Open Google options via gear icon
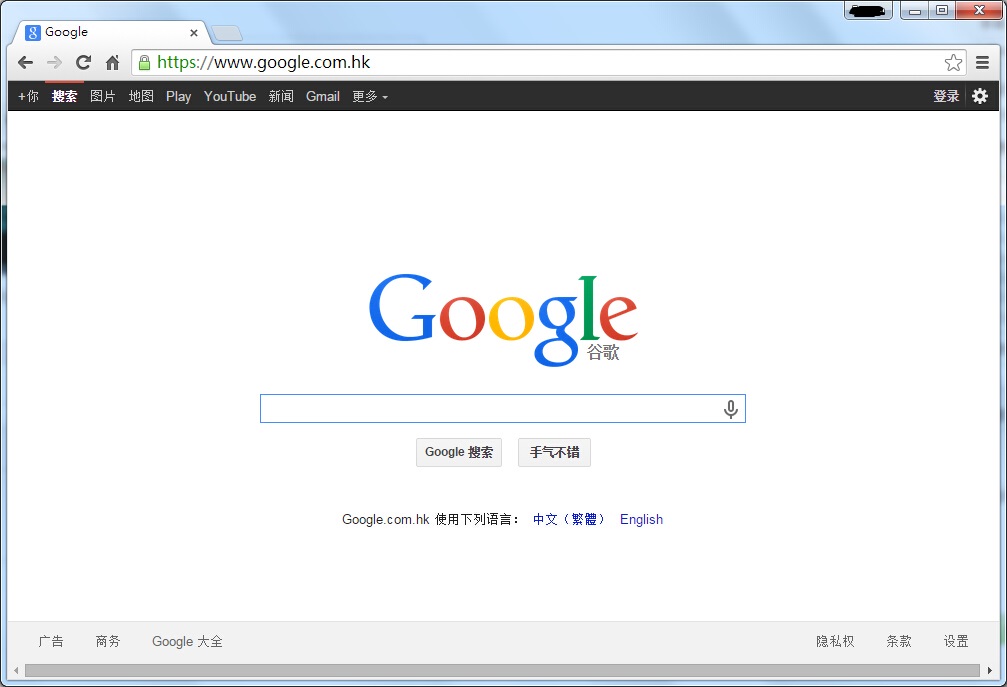This screenshot has height=687, width=1007. pyautogui.click(x=979, y=96)
